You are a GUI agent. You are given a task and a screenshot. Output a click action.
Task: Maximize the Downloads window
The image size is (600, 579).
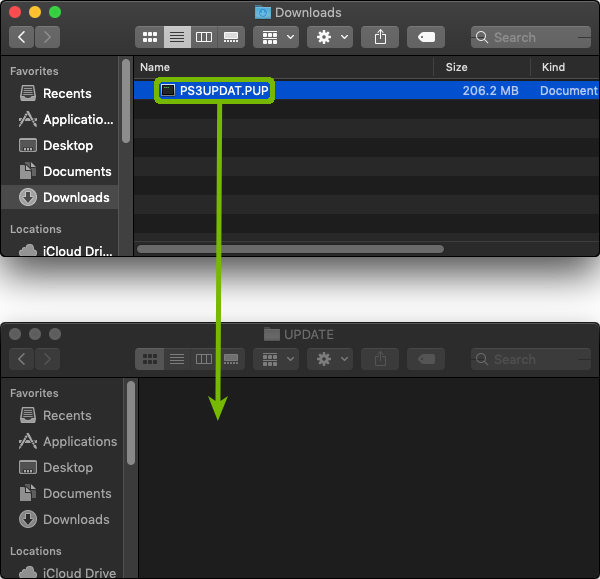coord(55,12)
